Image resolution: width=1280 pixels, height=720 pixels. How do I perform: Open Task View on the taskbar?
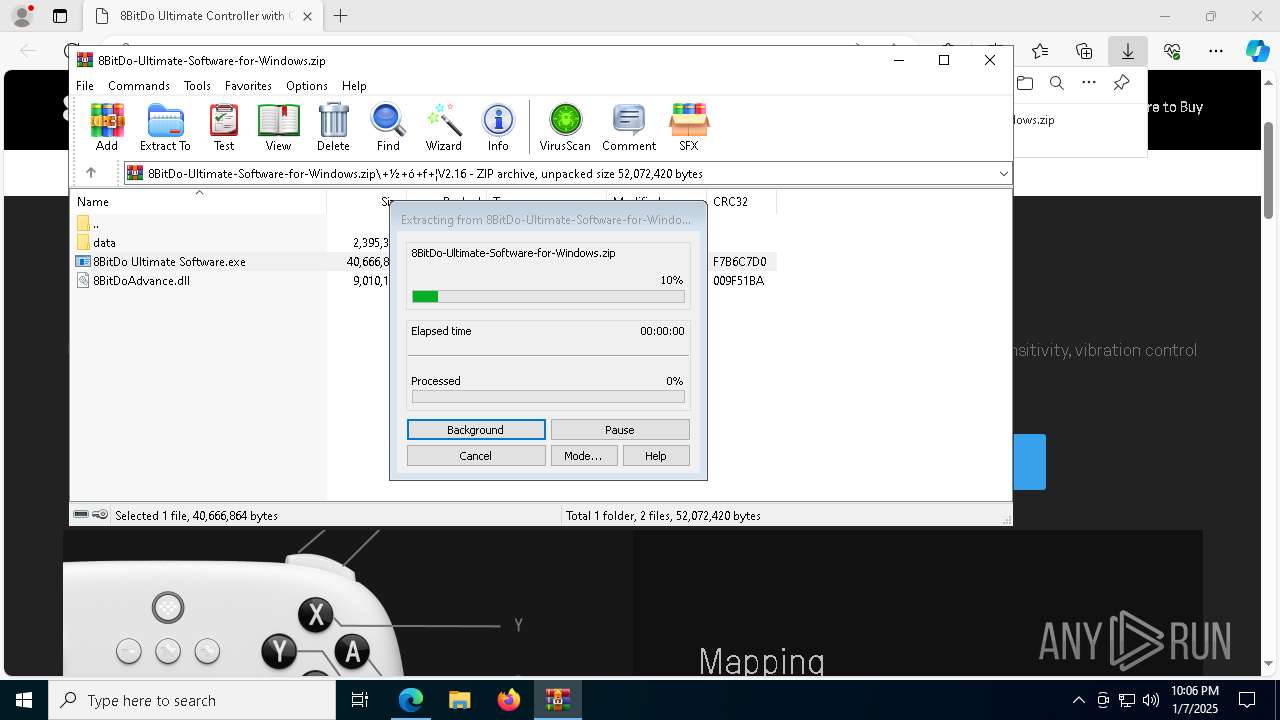pyautogui.click(x=360, y=700)
